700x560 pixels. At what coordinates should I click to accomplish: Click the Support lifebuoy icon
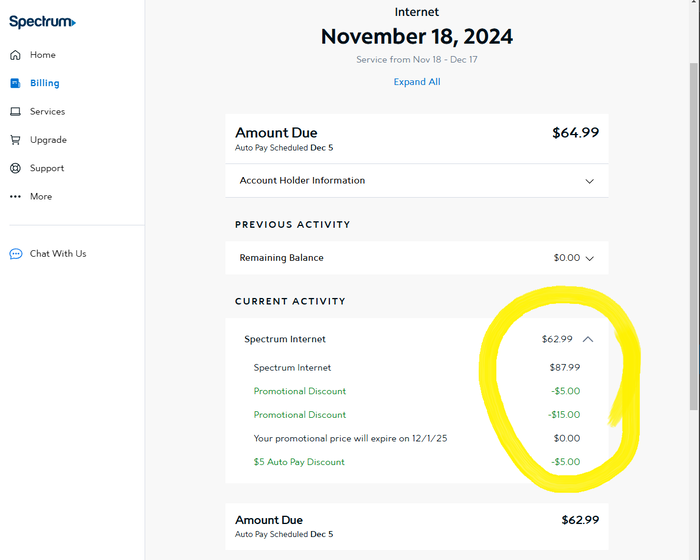point(15,168)
